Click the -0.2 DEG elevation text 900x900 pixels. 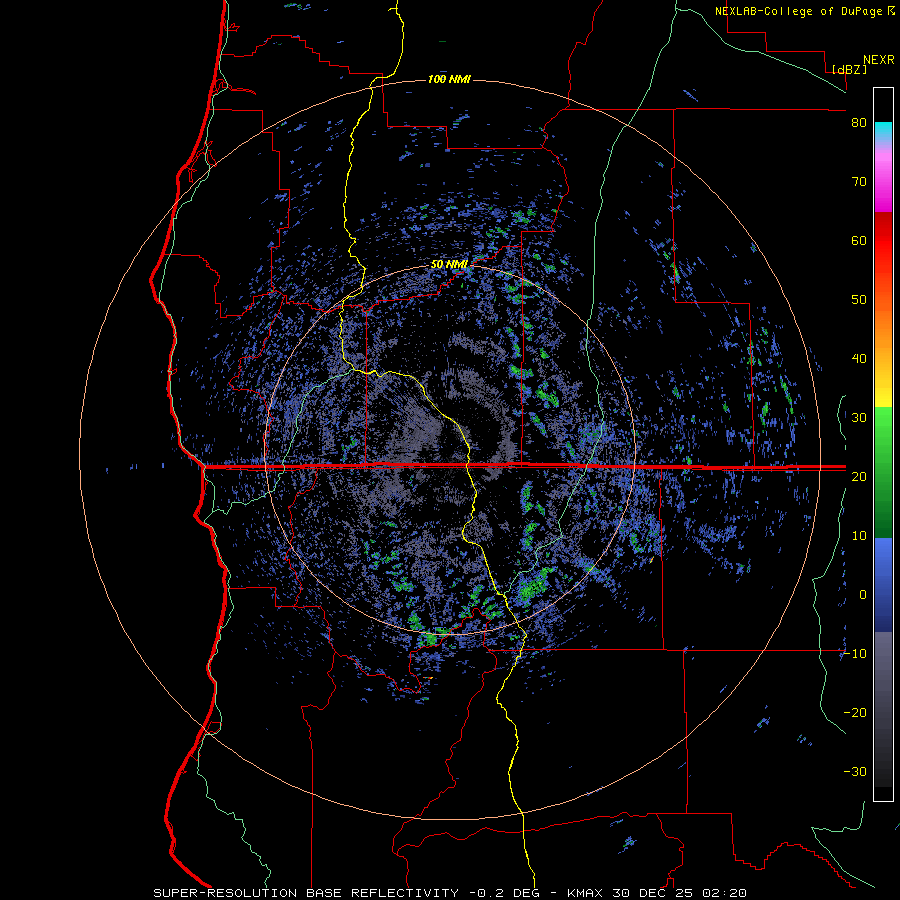506,893
